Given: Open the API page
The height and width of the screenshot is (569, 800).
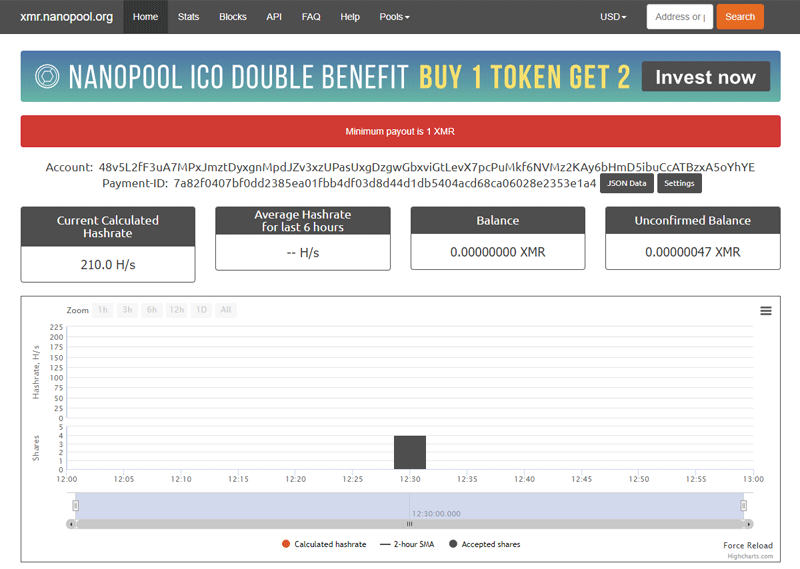Looking at the screenshot, I should click(274, 17).
